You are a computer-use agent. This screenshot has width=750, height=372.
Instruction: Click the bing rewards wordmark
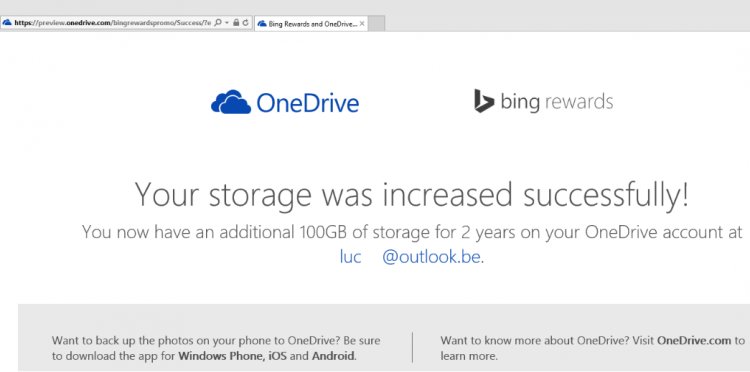click(557, 102)
